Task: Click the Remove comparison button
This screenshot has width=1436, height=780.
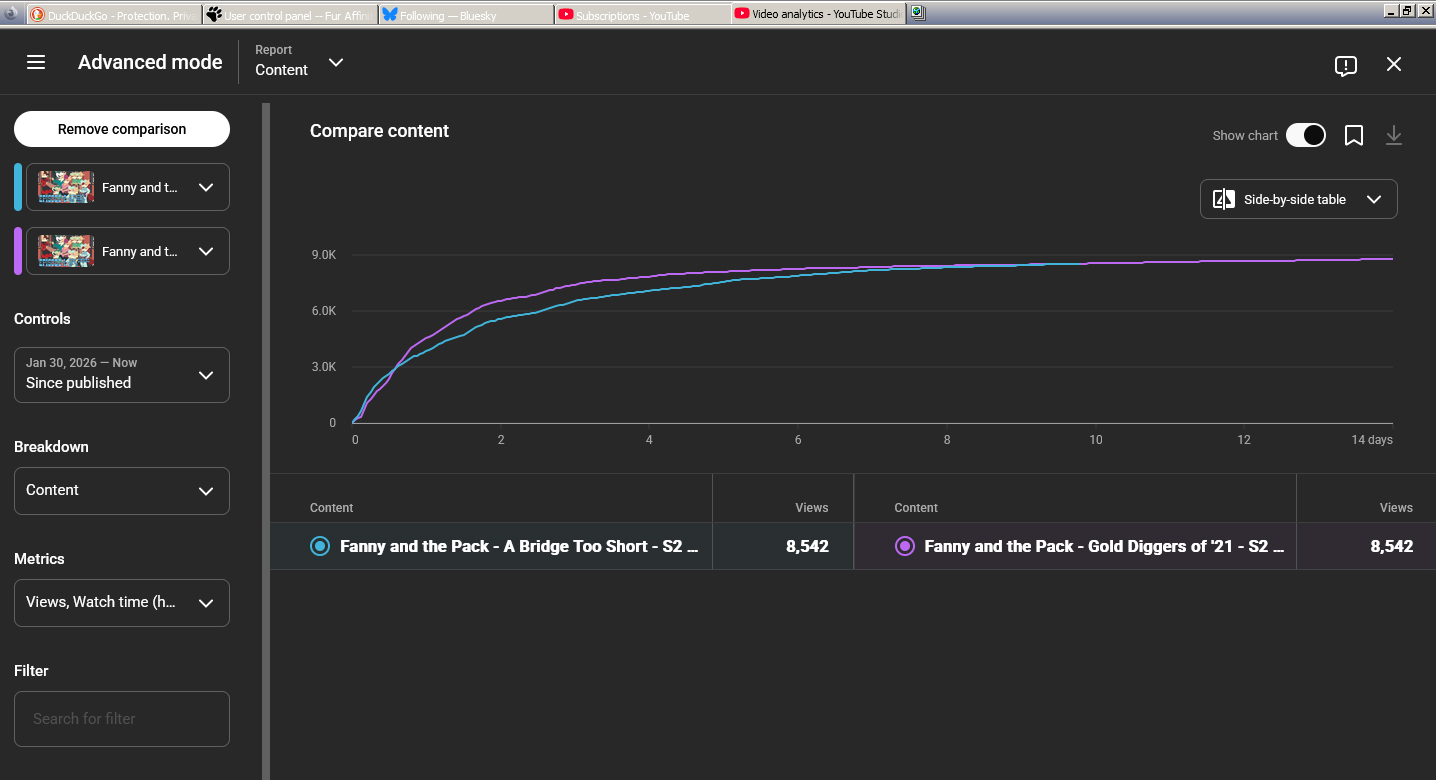Action: click(x=122, y=129)
